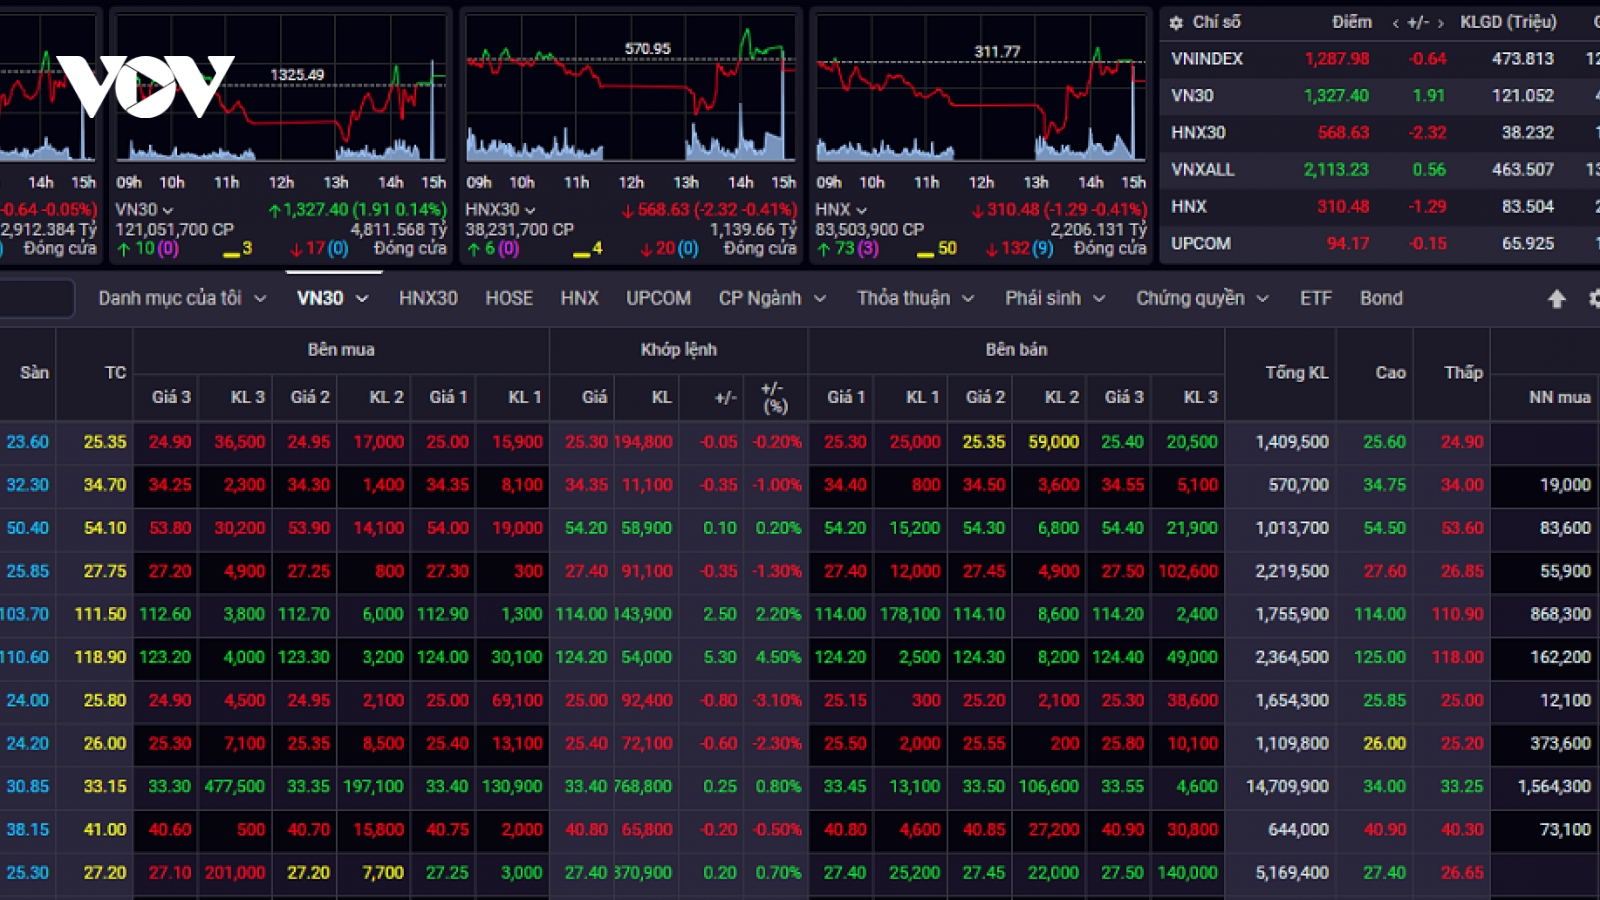
Task: Click the scroll-to-top arrow icon
Action: click(1557, 298)
